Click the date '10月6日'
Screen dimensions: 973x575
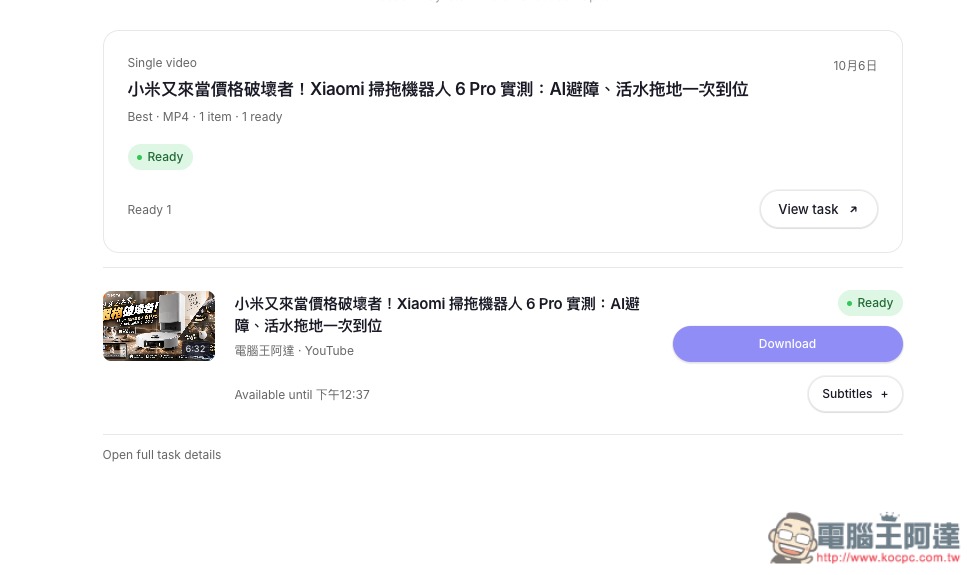tap(854, 66)
